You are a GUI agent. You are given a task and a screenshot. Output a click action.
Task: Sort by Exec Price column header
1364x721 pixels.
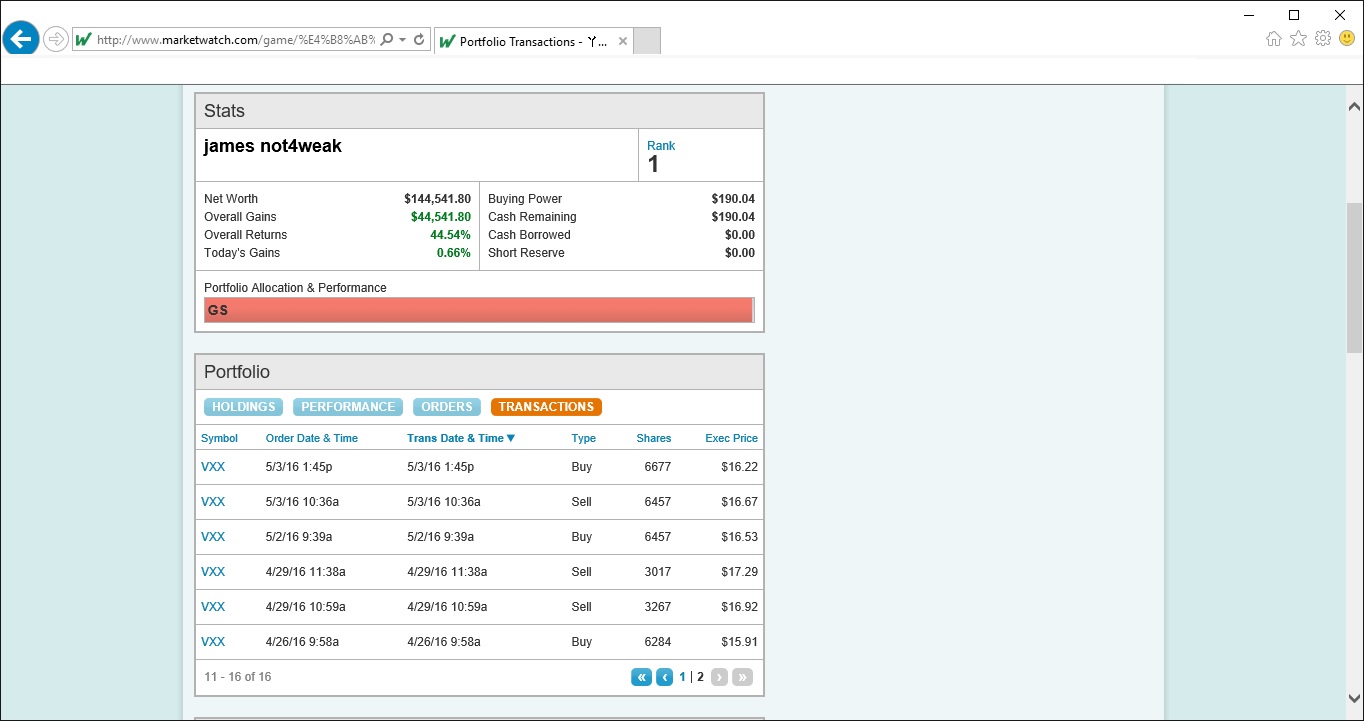(x=732, y=438)
